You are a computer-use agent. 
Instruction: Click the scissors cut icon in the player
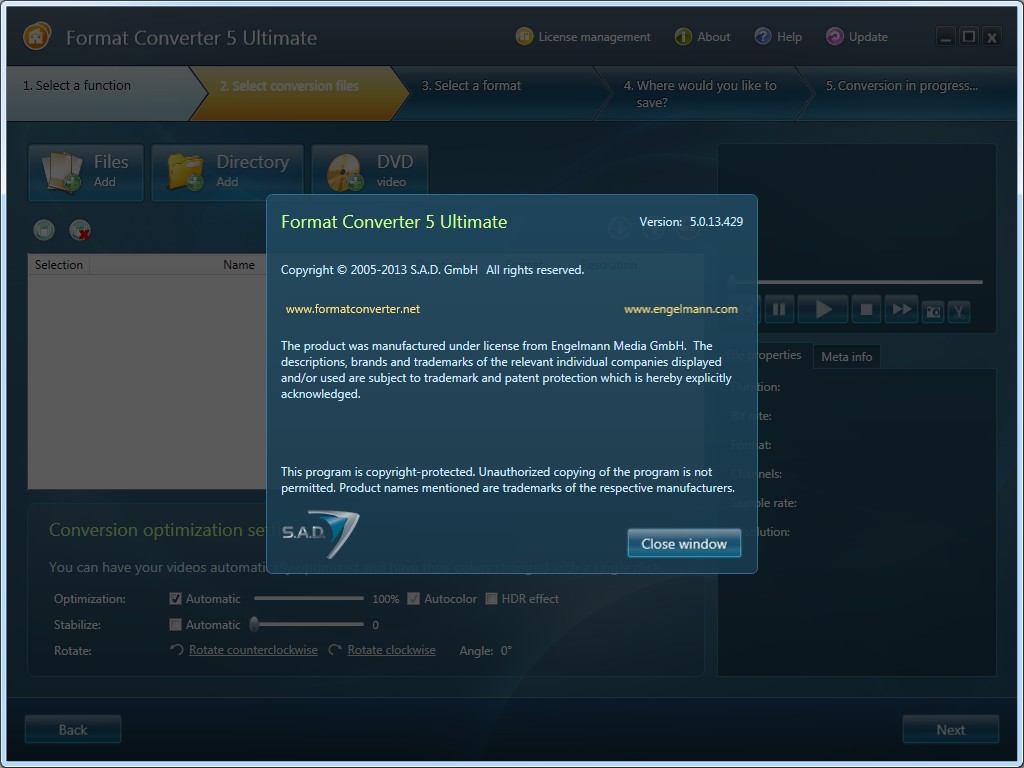point(959,312)
